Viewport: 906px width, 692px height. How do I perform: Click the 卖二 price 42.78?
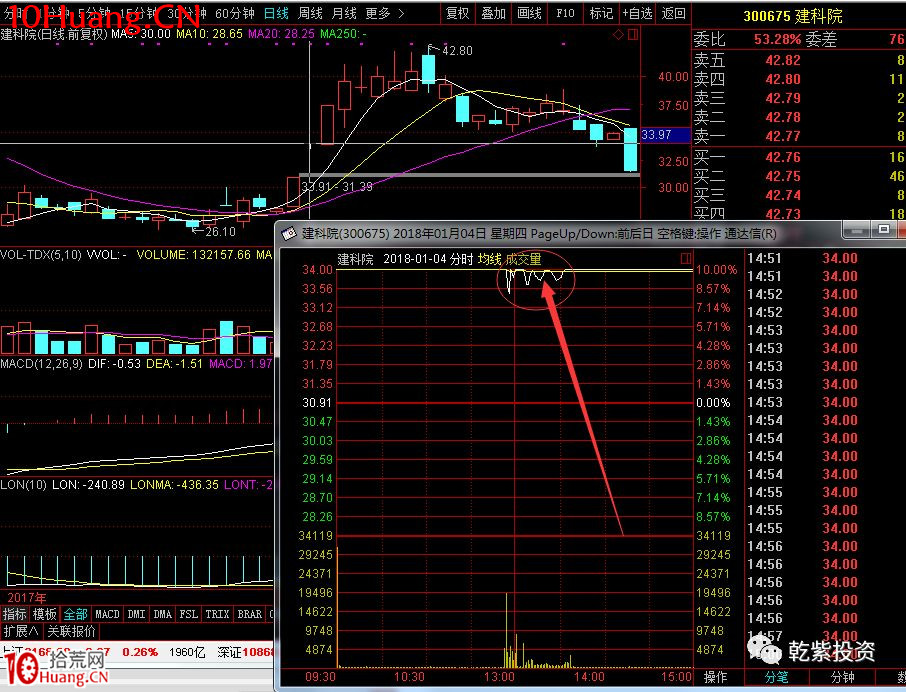[783, 117]
